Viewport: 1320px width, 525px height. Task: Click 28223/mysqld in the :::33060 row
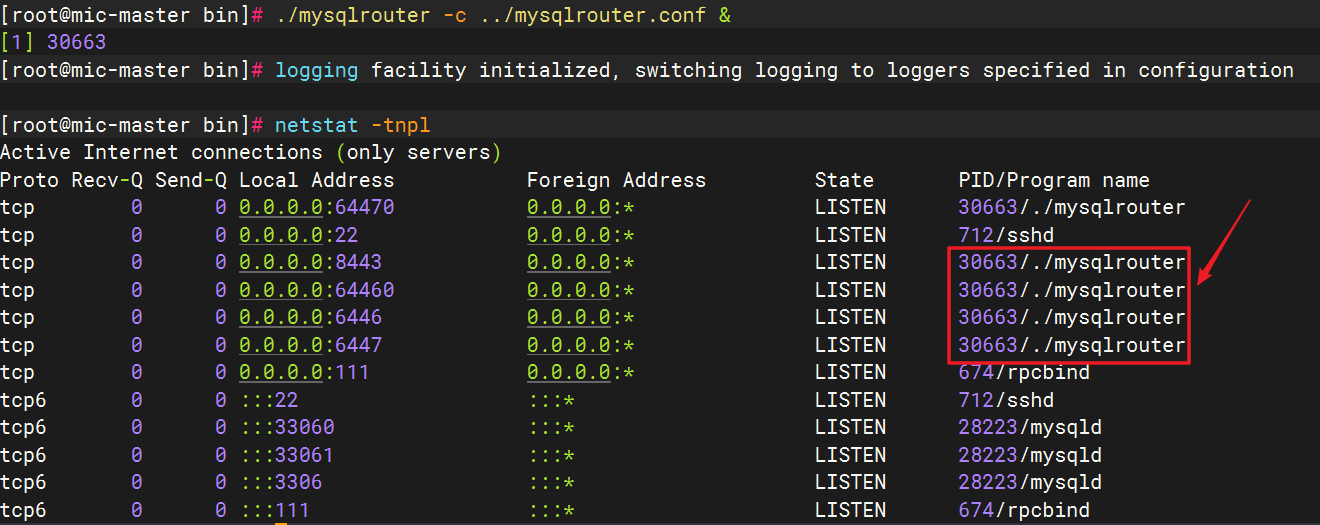1031,427
